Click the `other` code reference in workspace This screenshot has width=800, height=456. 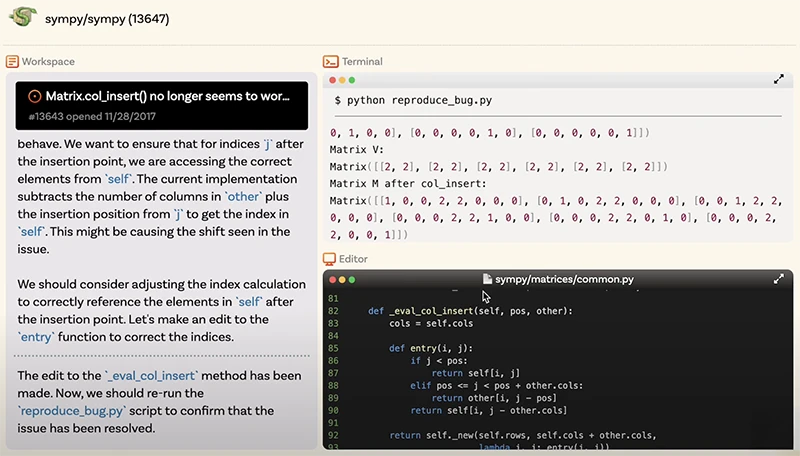coord(243,197)
